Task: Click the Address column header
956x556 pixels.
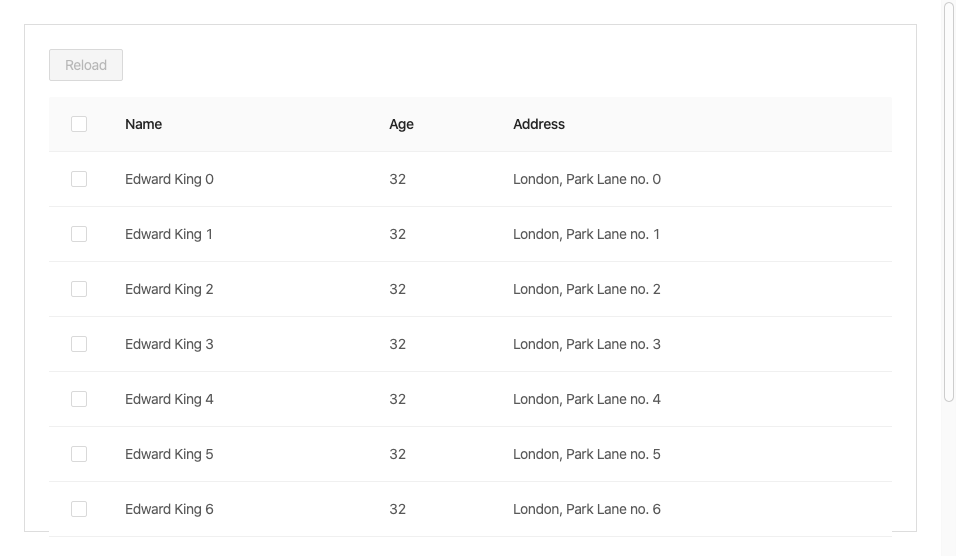Action: (x=539, y=124)
